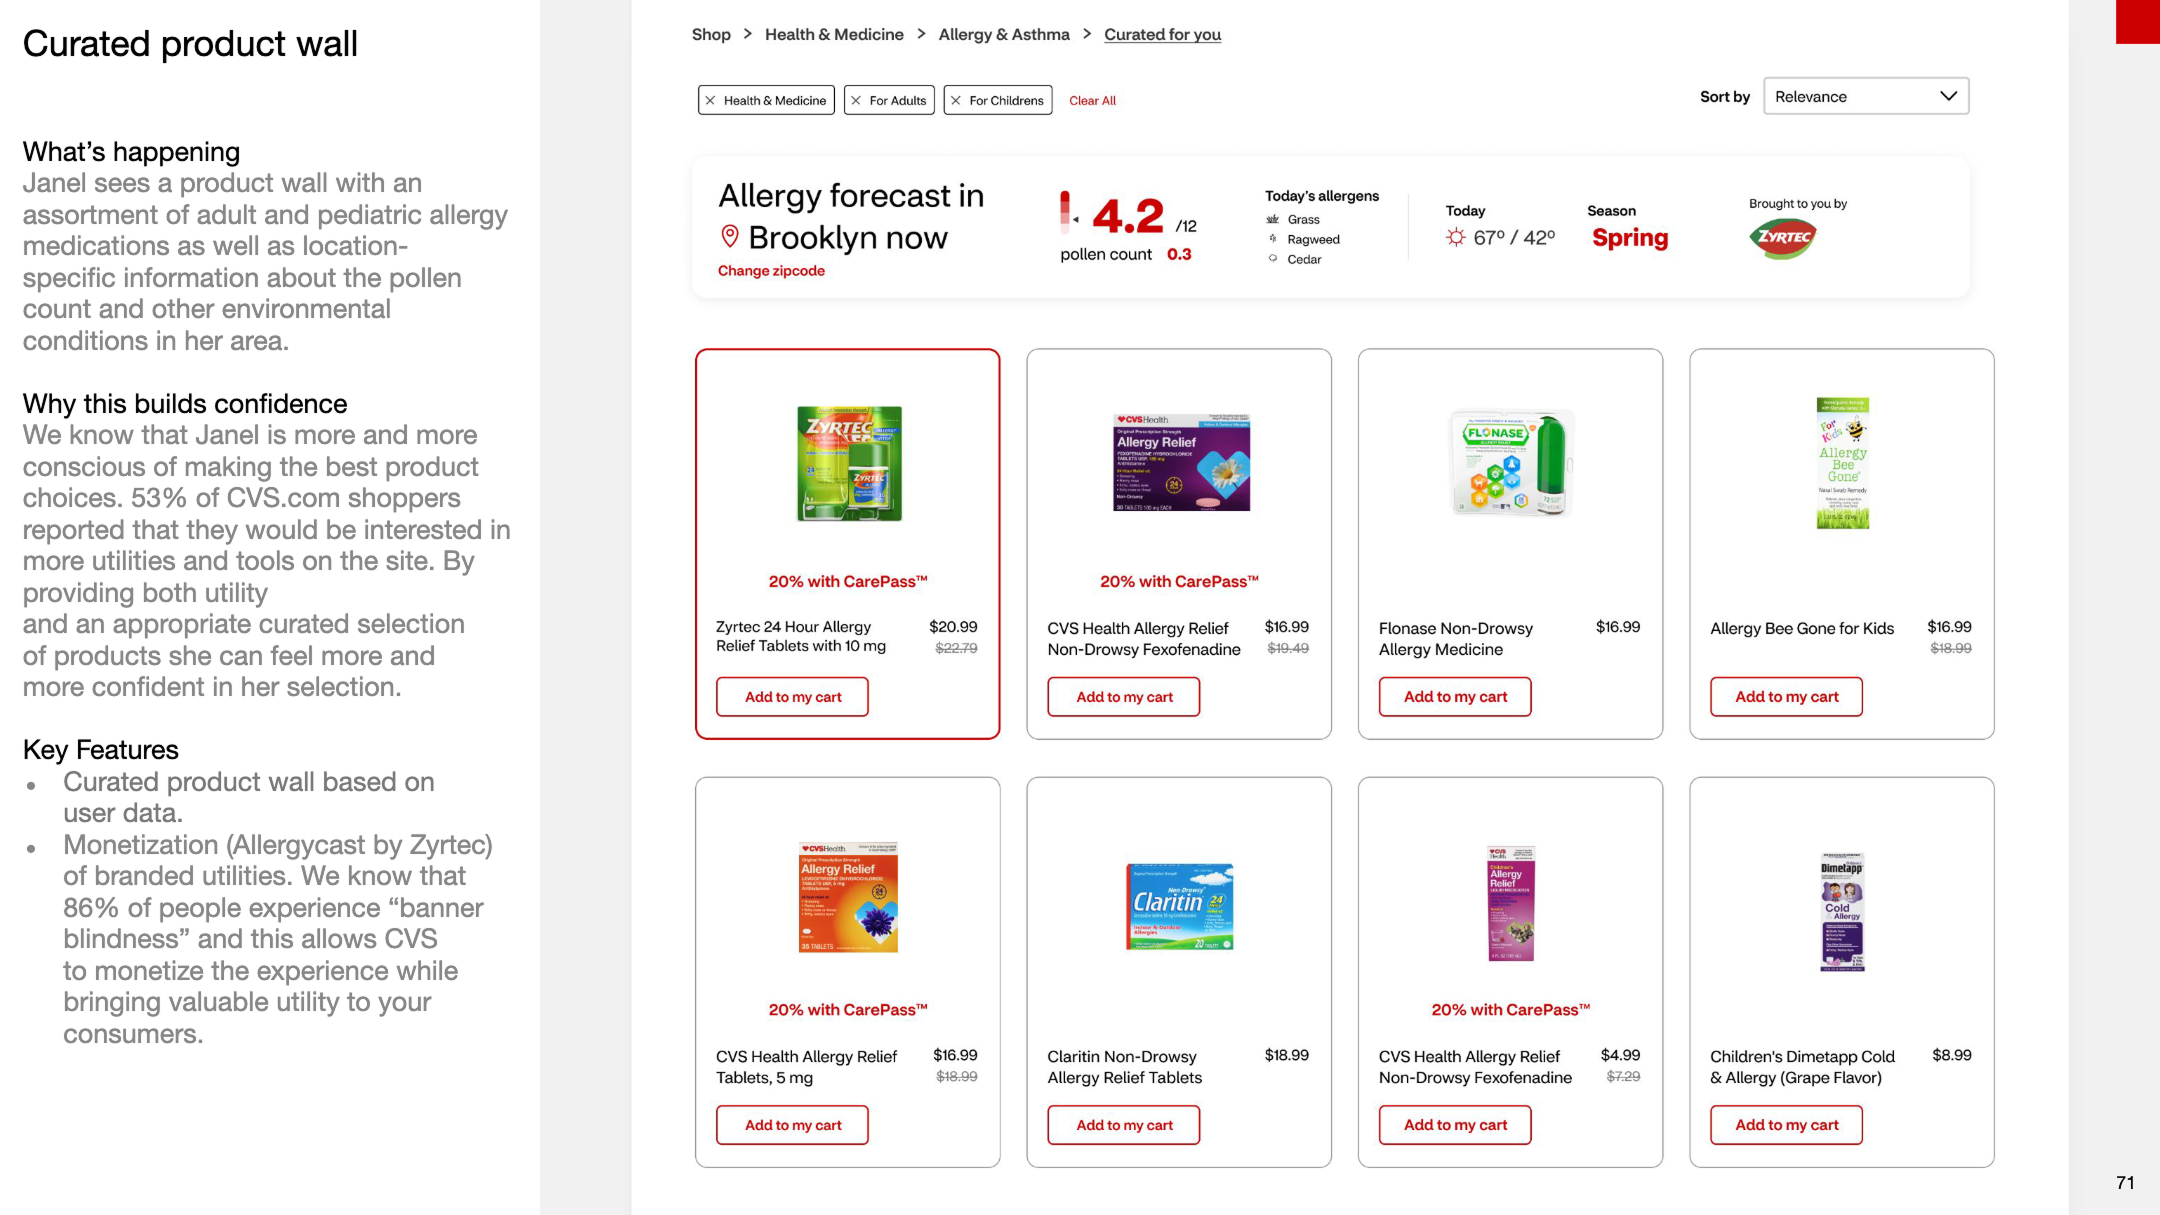2160x1215 pixels.
Task: Click the location pin icon beside Brooklyn
Action: pos(730,236)
